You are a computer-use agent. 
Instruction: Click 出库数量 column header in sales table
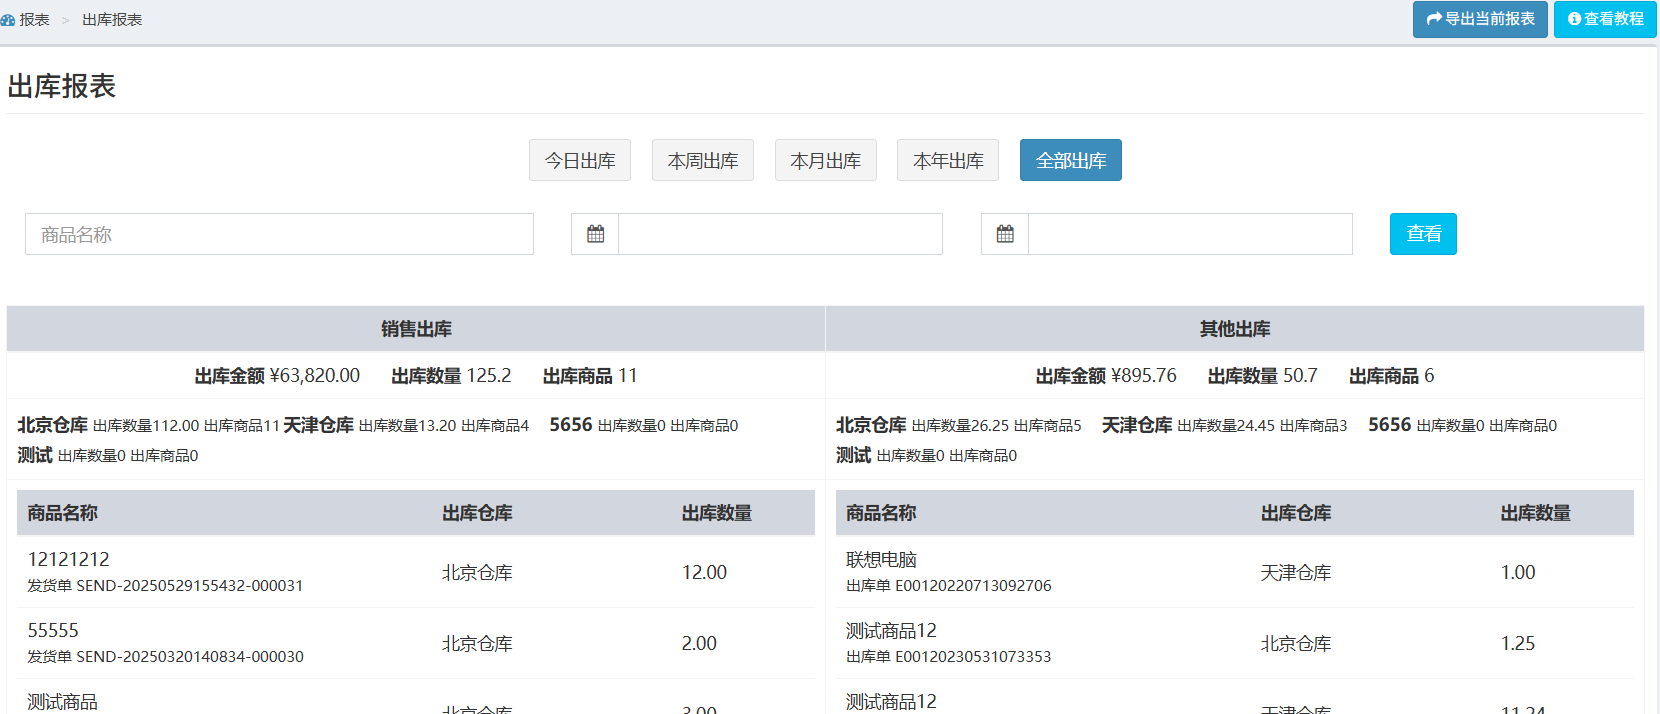716,513
